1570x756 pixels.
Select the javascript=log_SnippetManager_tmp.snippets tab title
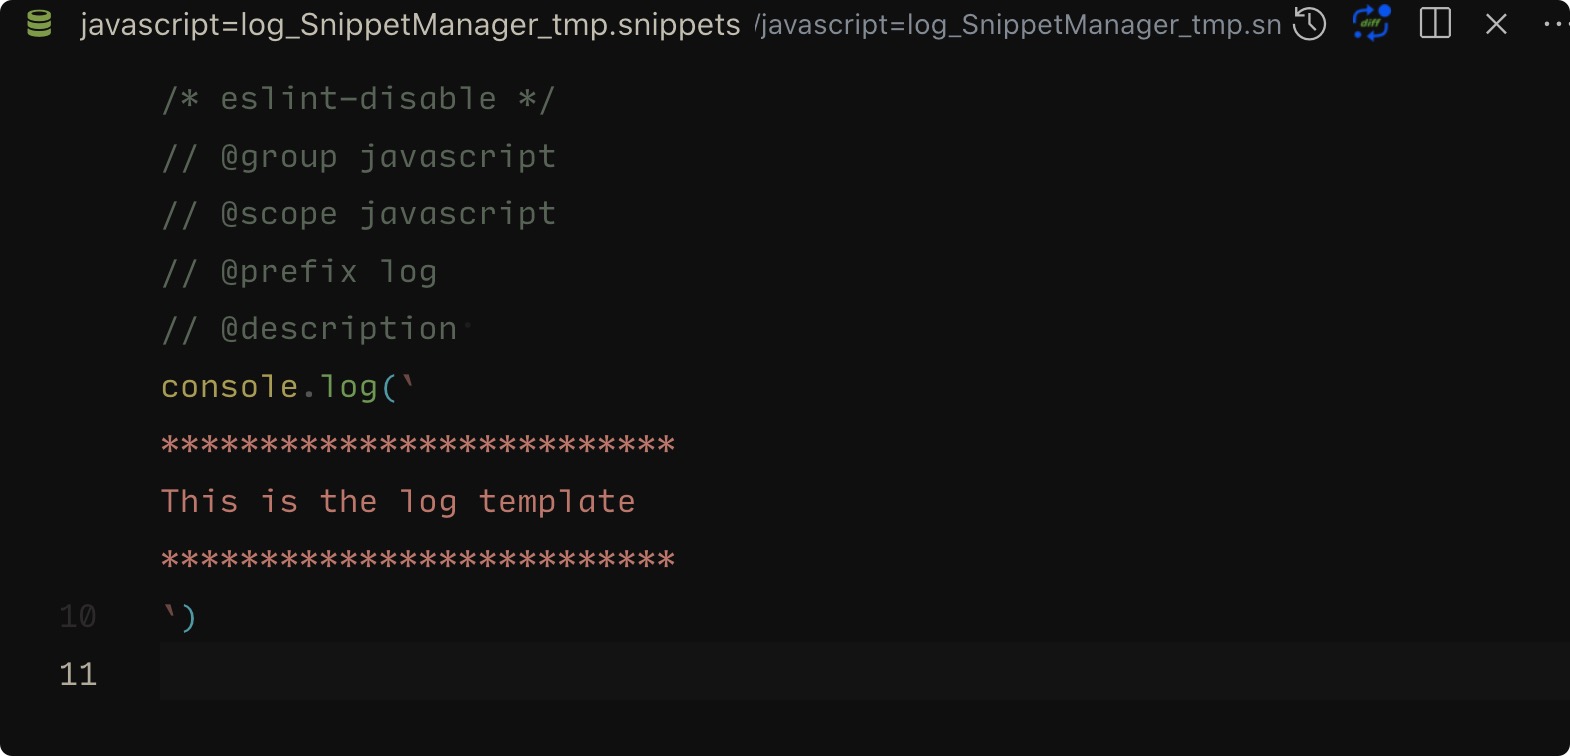pyautogui.click(x=410, y=25)
